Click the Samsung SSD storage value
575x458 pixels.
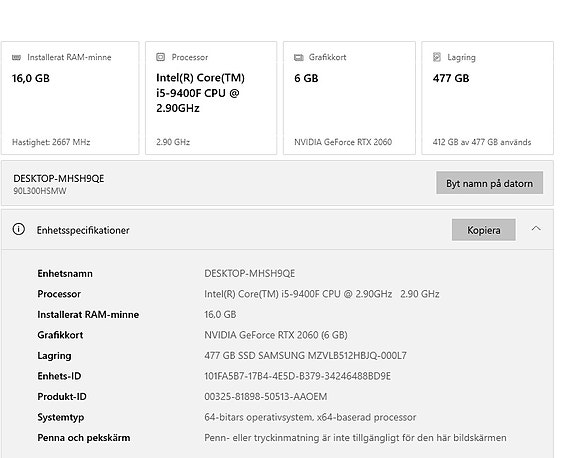coord(305,355)
